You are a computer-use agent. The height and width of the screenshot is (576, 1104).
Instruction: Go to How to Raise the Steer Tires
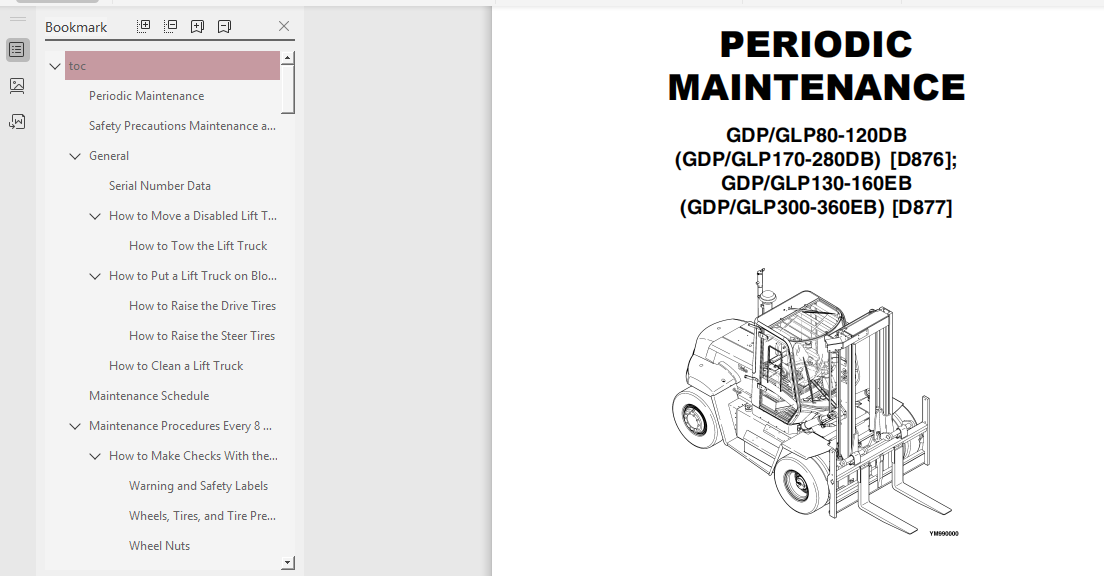pos(201,336)
